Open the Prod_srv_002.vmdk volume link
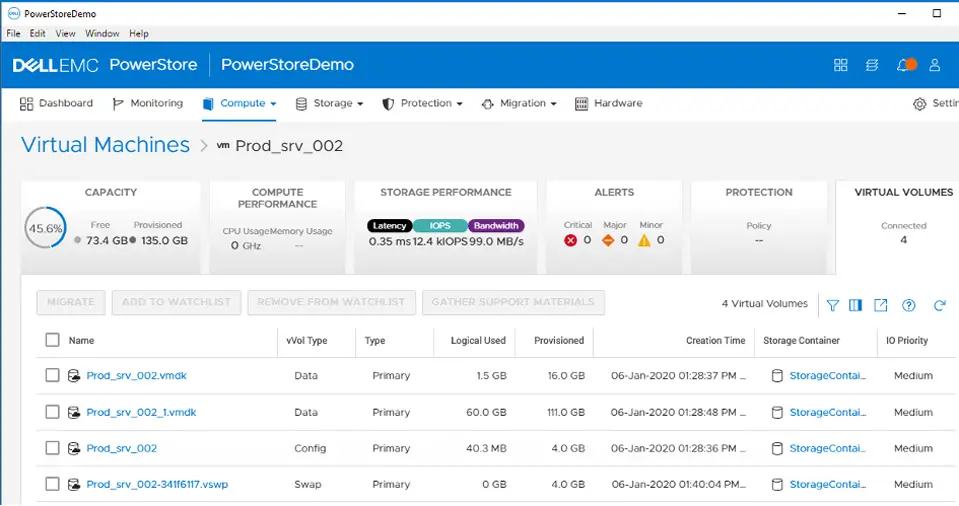This screenshot has height=506, width=959. [x=136, y=376]
